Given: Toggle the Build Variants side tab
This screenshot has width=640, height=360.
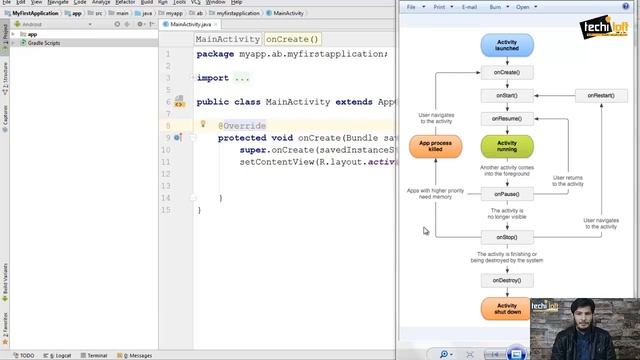Looking at the screenshot, I should [5, 282].
